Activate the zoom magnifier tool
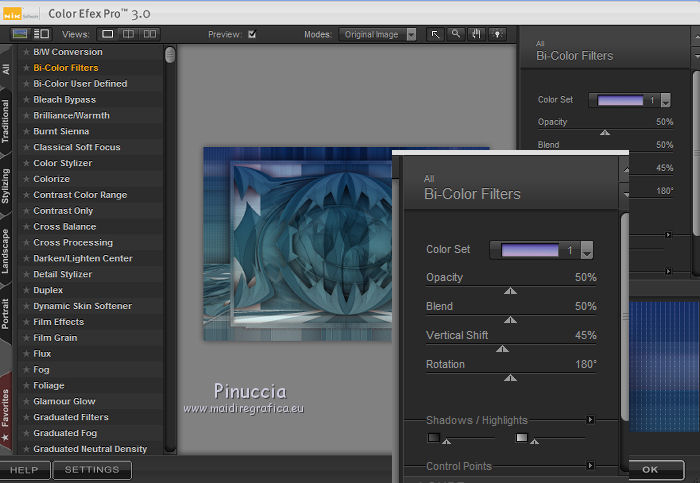 pos(456,34)
